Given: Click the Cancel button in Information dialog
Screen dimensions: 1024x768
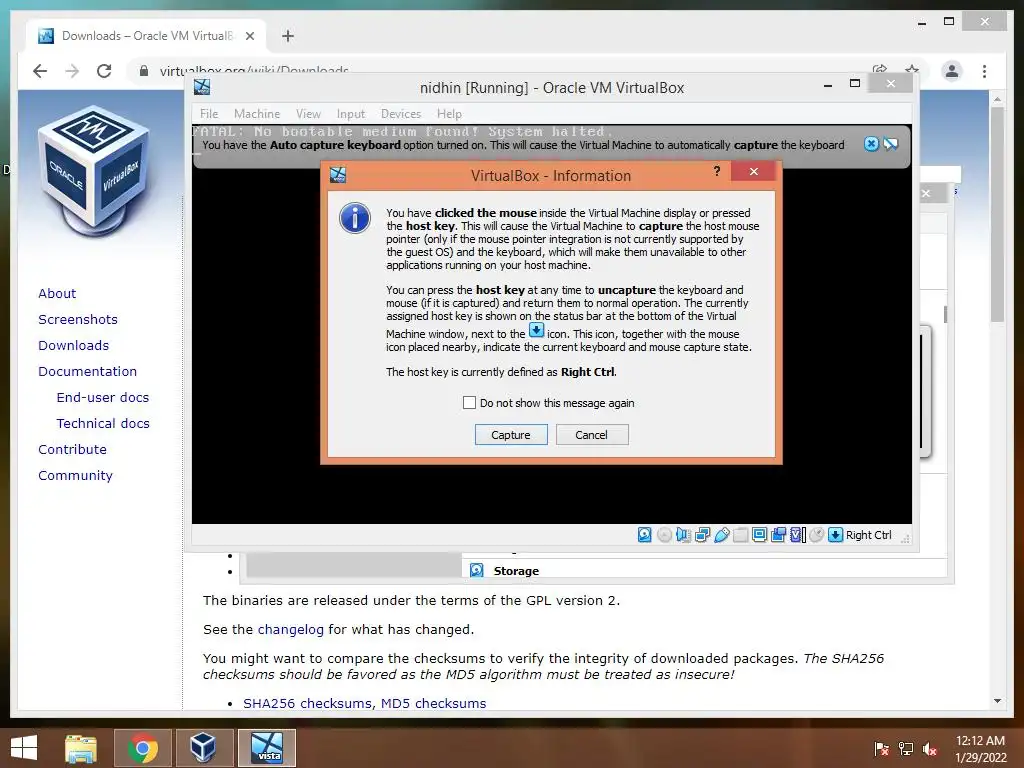Looking at the screenshot, I should click(592, 435).
